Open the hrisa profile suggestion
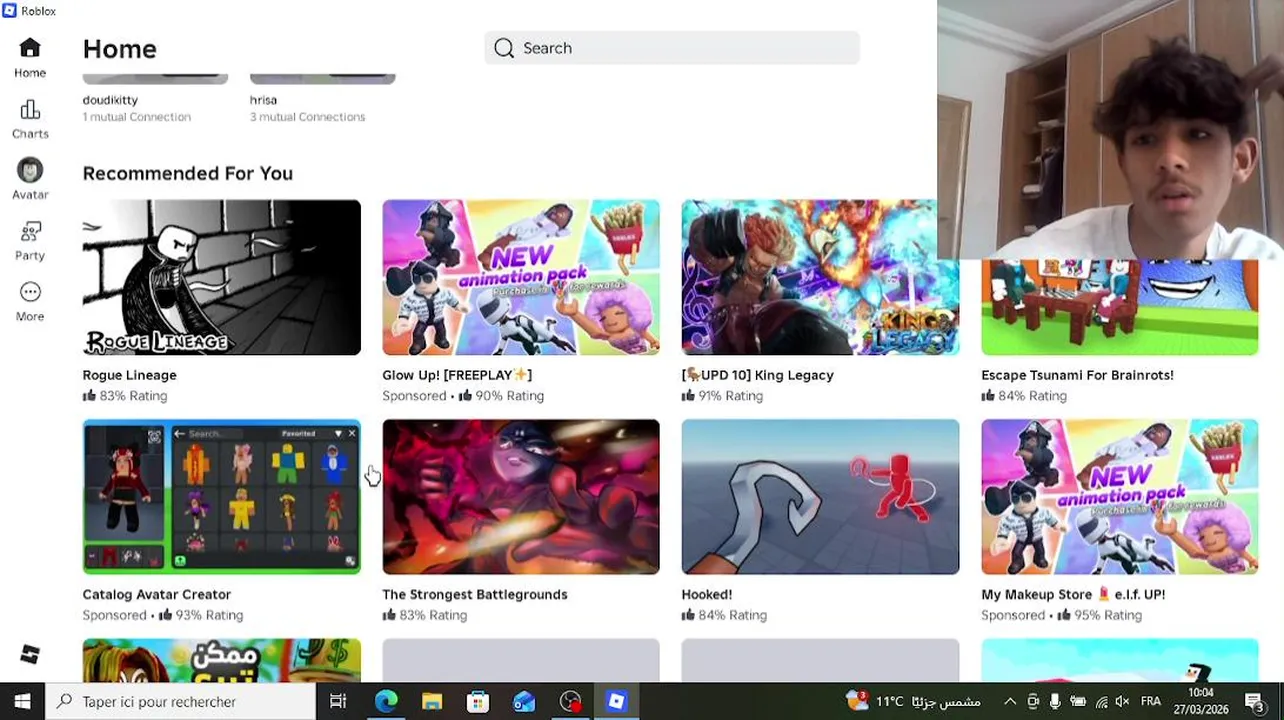The width and height of the screenshot is (1284, 720). tap(263, 100)
